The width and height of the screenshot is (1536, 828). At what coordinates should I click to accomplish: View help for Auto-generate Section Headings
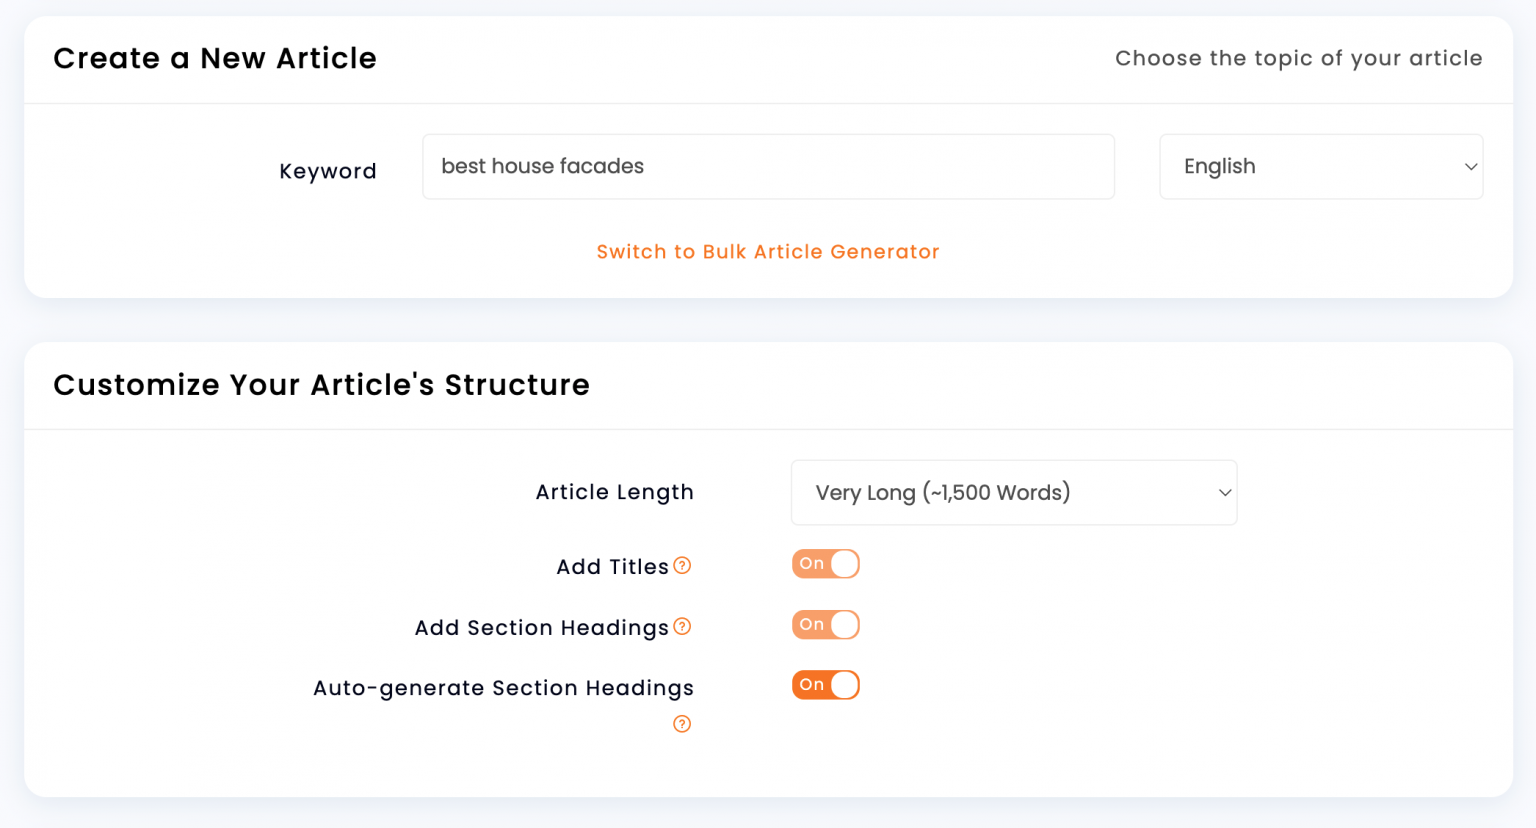682,723
